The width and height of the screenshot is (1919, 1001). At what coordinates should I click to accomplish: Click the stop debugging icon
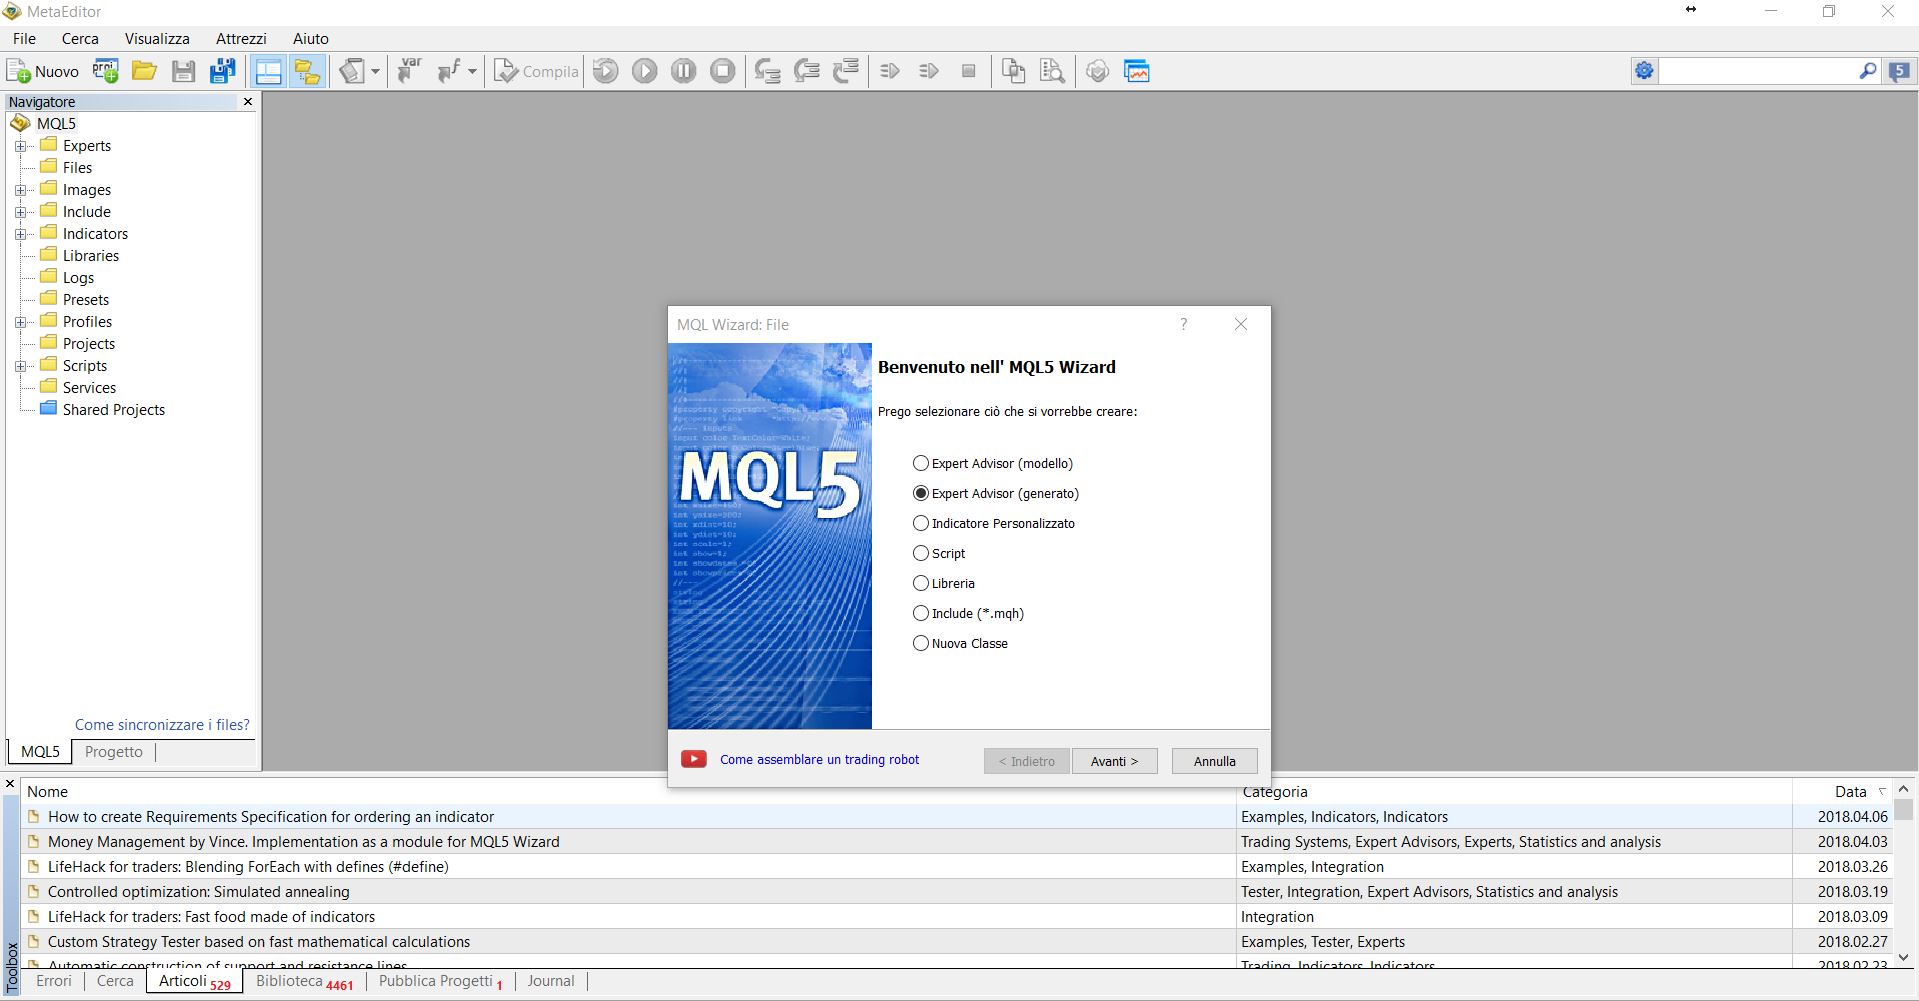pos(723,71)
